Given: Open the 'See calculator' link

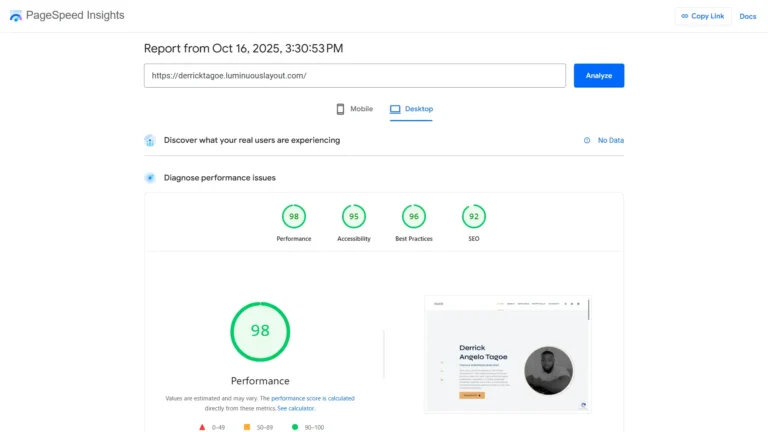Looking at the screenshot, I should point(294,408).
